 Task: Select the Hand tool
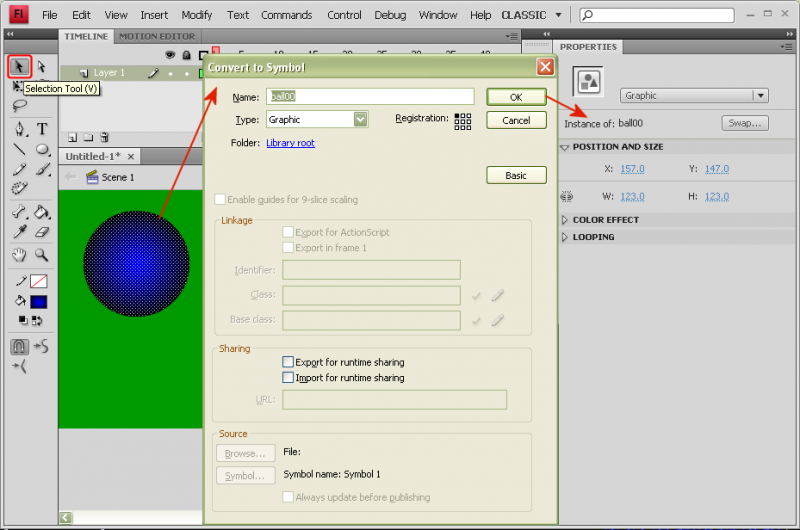19,255
